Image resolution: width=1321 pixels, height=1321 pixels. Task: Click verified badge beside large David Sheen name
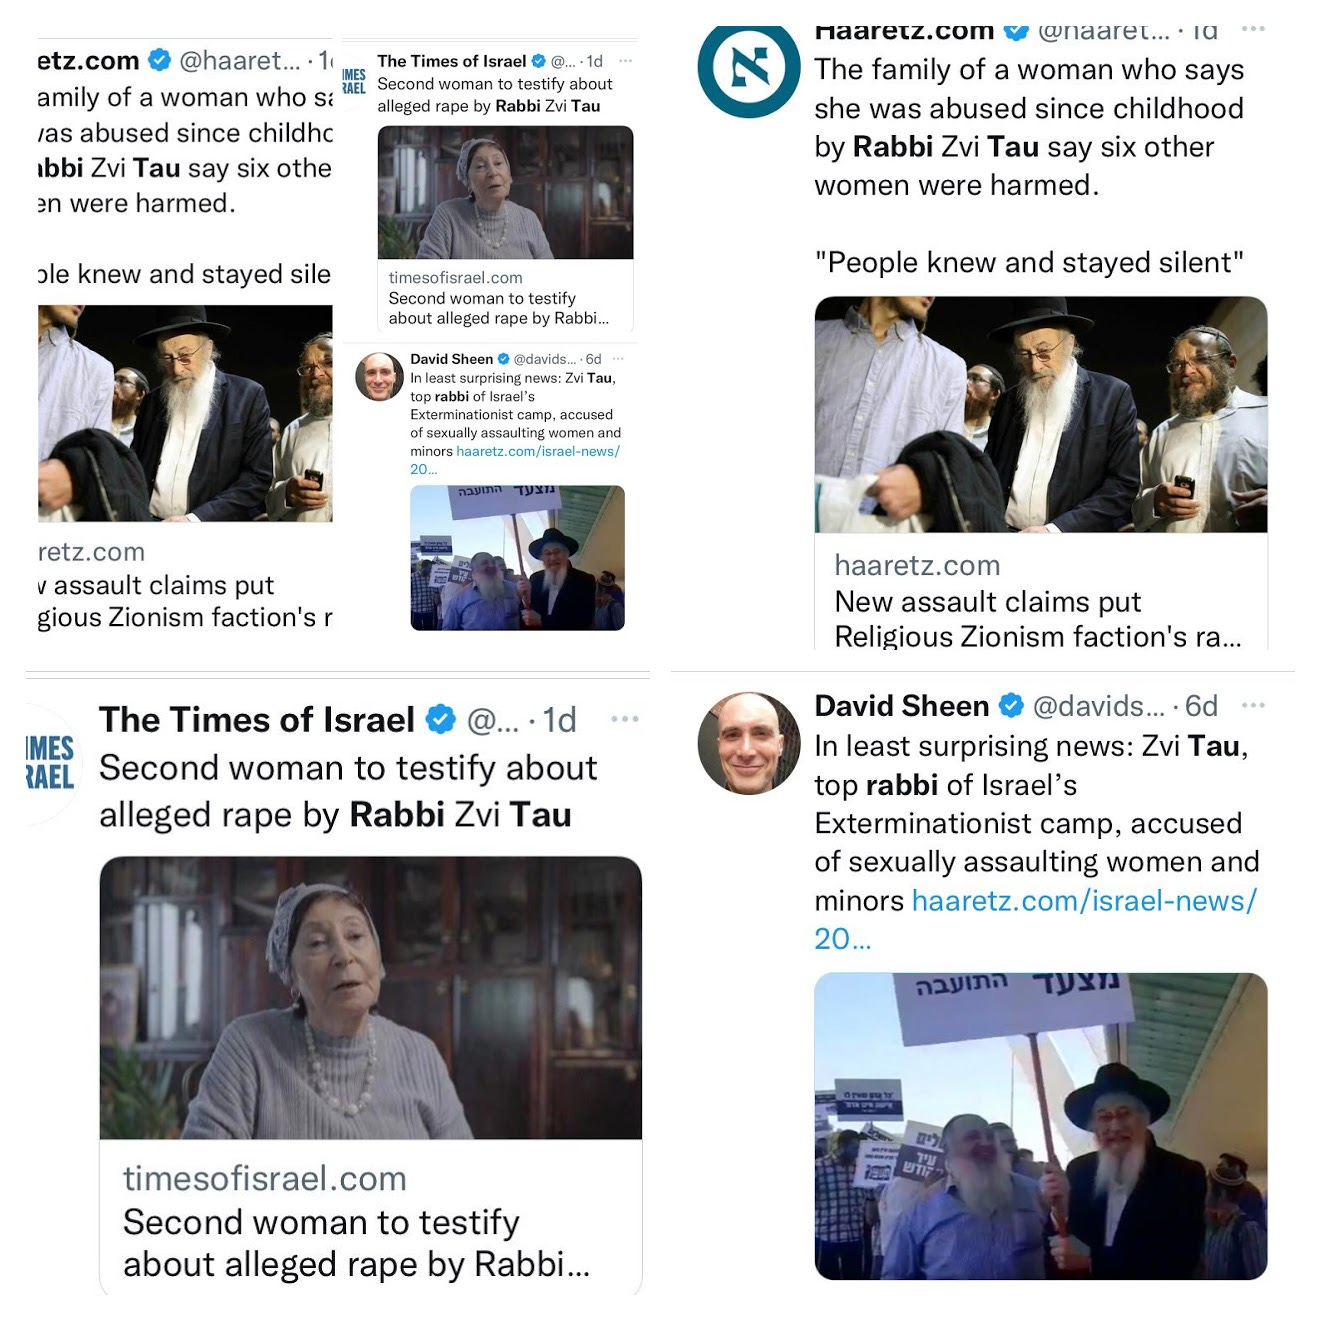tap(1012, 706)
